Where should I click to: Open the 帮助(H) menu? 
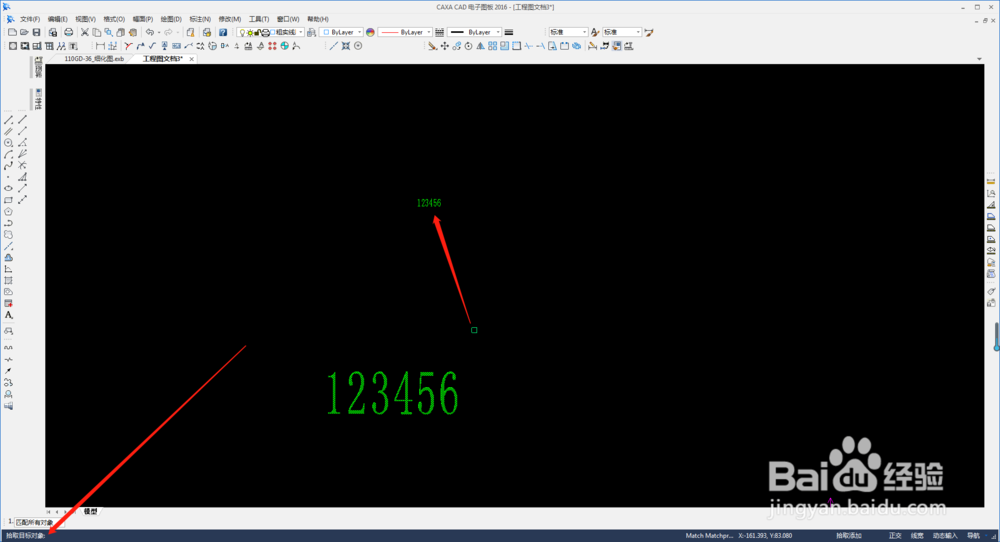[x=318, y=19]
